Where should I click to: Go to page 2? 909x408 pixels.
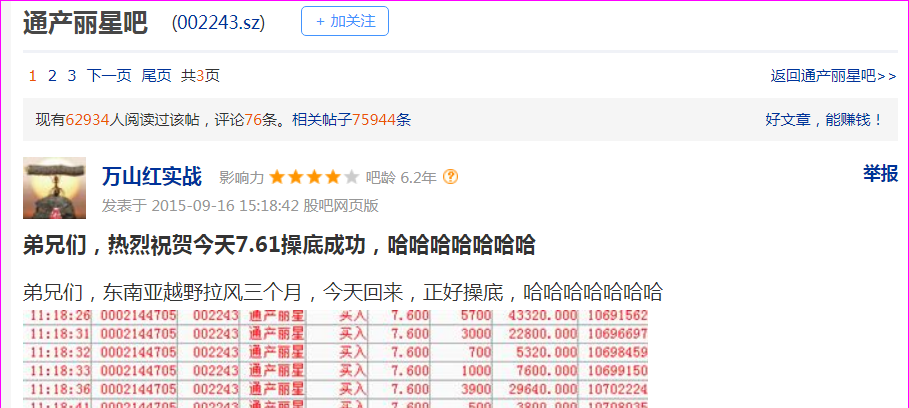(x=52, y=76)
